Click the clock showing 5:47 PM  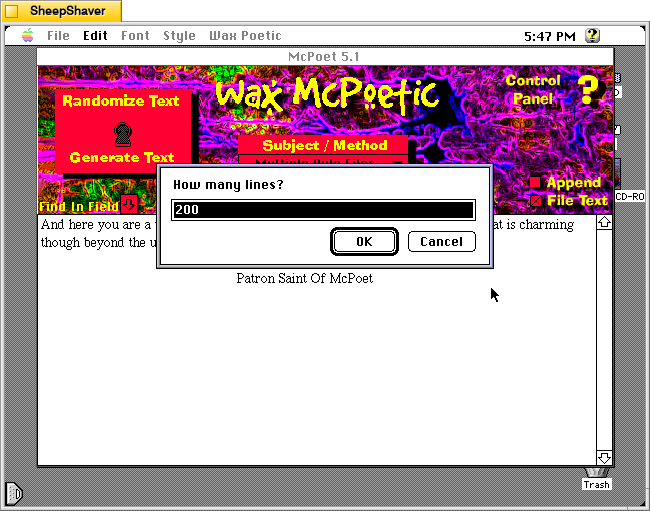coord(550,36)
